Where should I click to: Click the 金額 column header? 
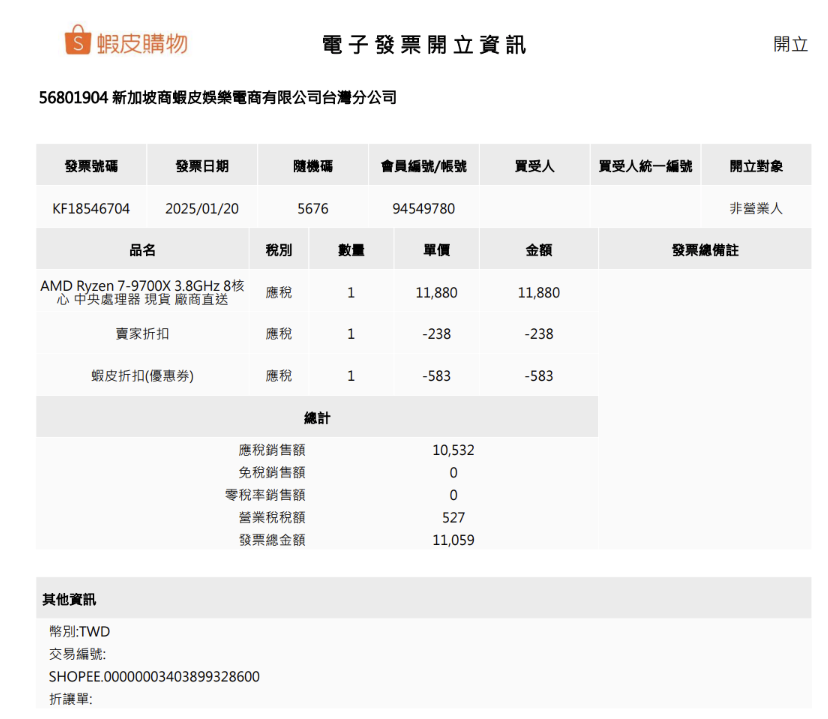[539, 250]
